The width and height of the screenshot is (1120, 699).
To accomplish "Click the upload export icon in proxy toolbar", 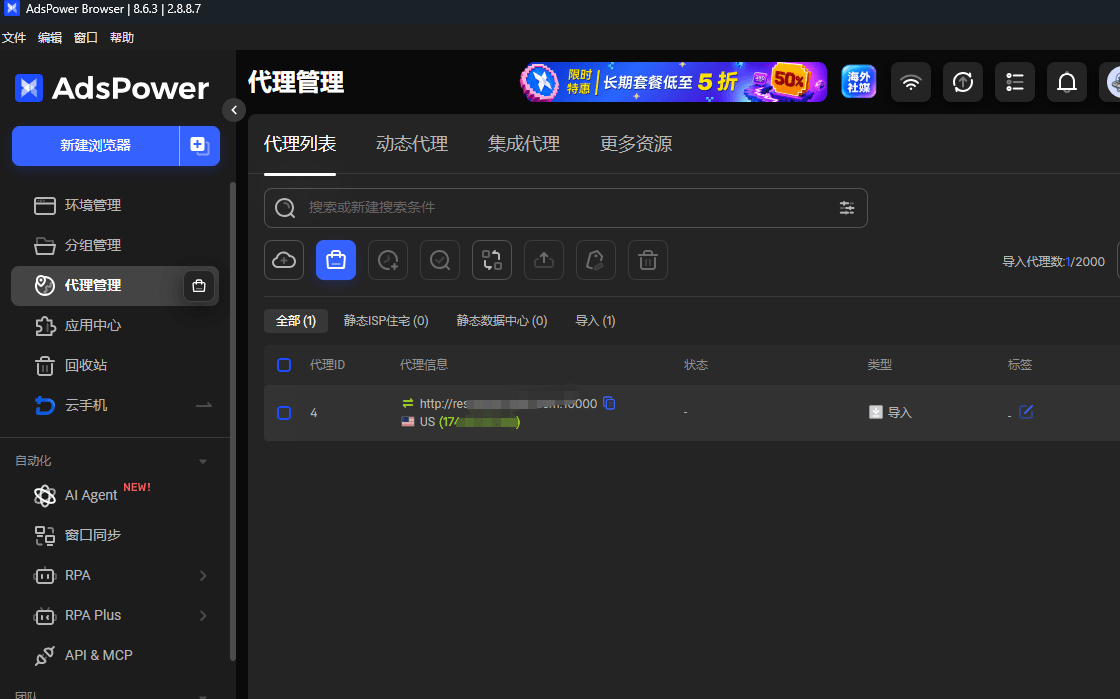I will pyautogui.click(x=544, y=260).
